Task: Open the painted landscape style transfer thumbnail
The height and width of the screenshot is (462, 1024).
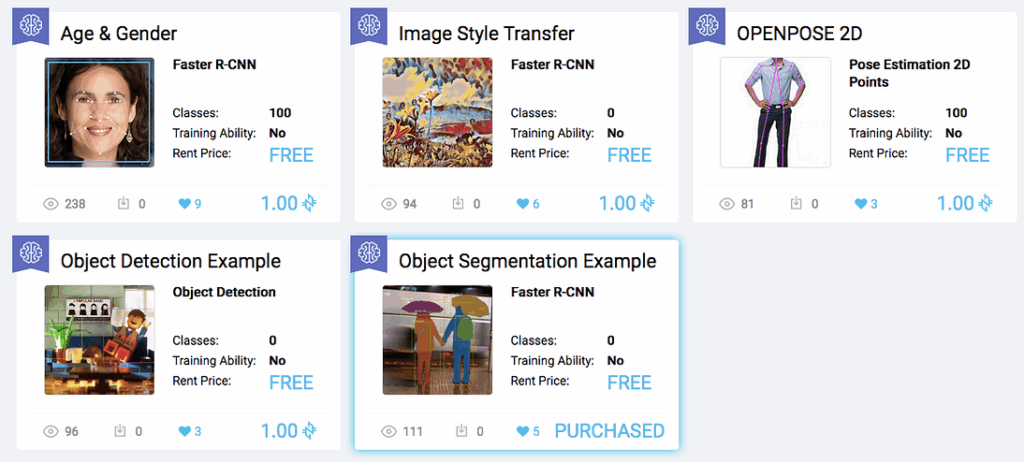Action: coord(437,112)
